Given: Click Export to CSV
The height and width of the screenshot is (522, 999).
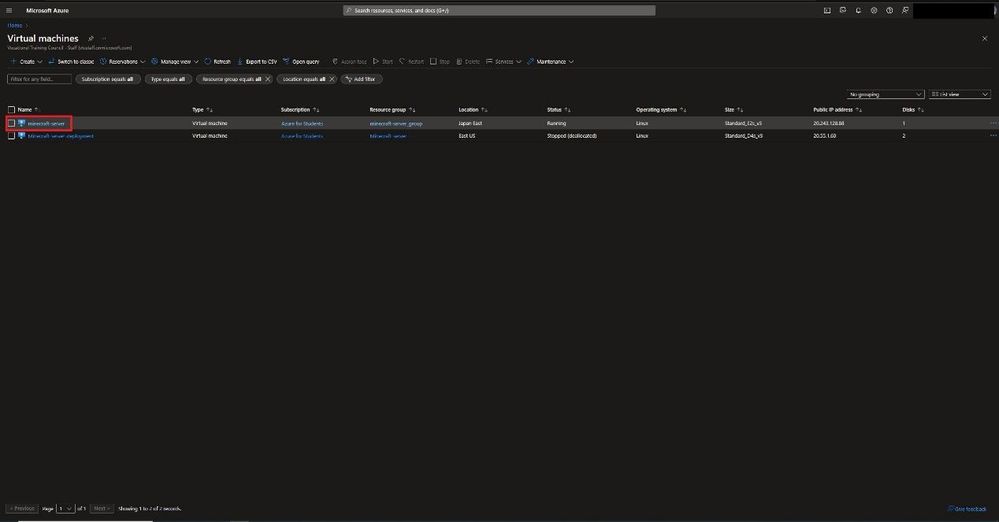Looking at the screenshot, I should (x=257, y=62).
